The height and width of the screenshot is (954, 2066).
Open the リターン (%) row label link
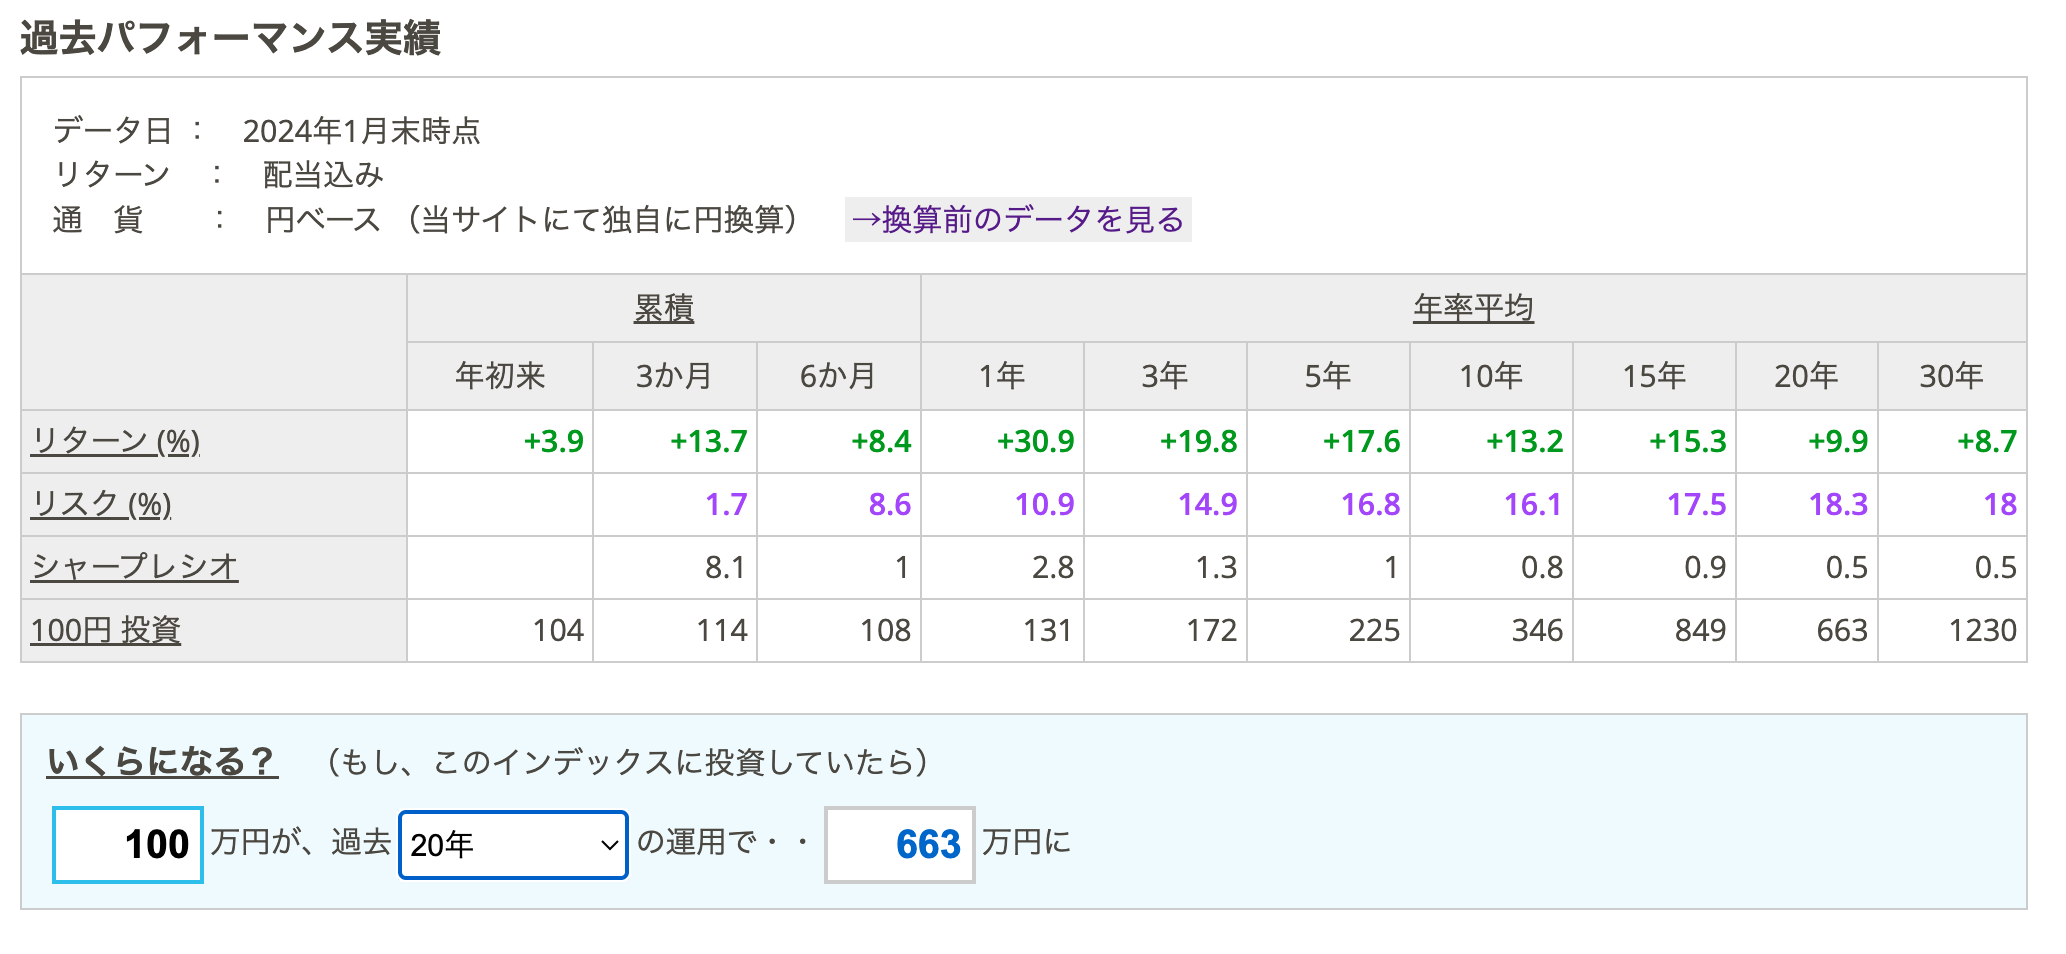[115, 441]
